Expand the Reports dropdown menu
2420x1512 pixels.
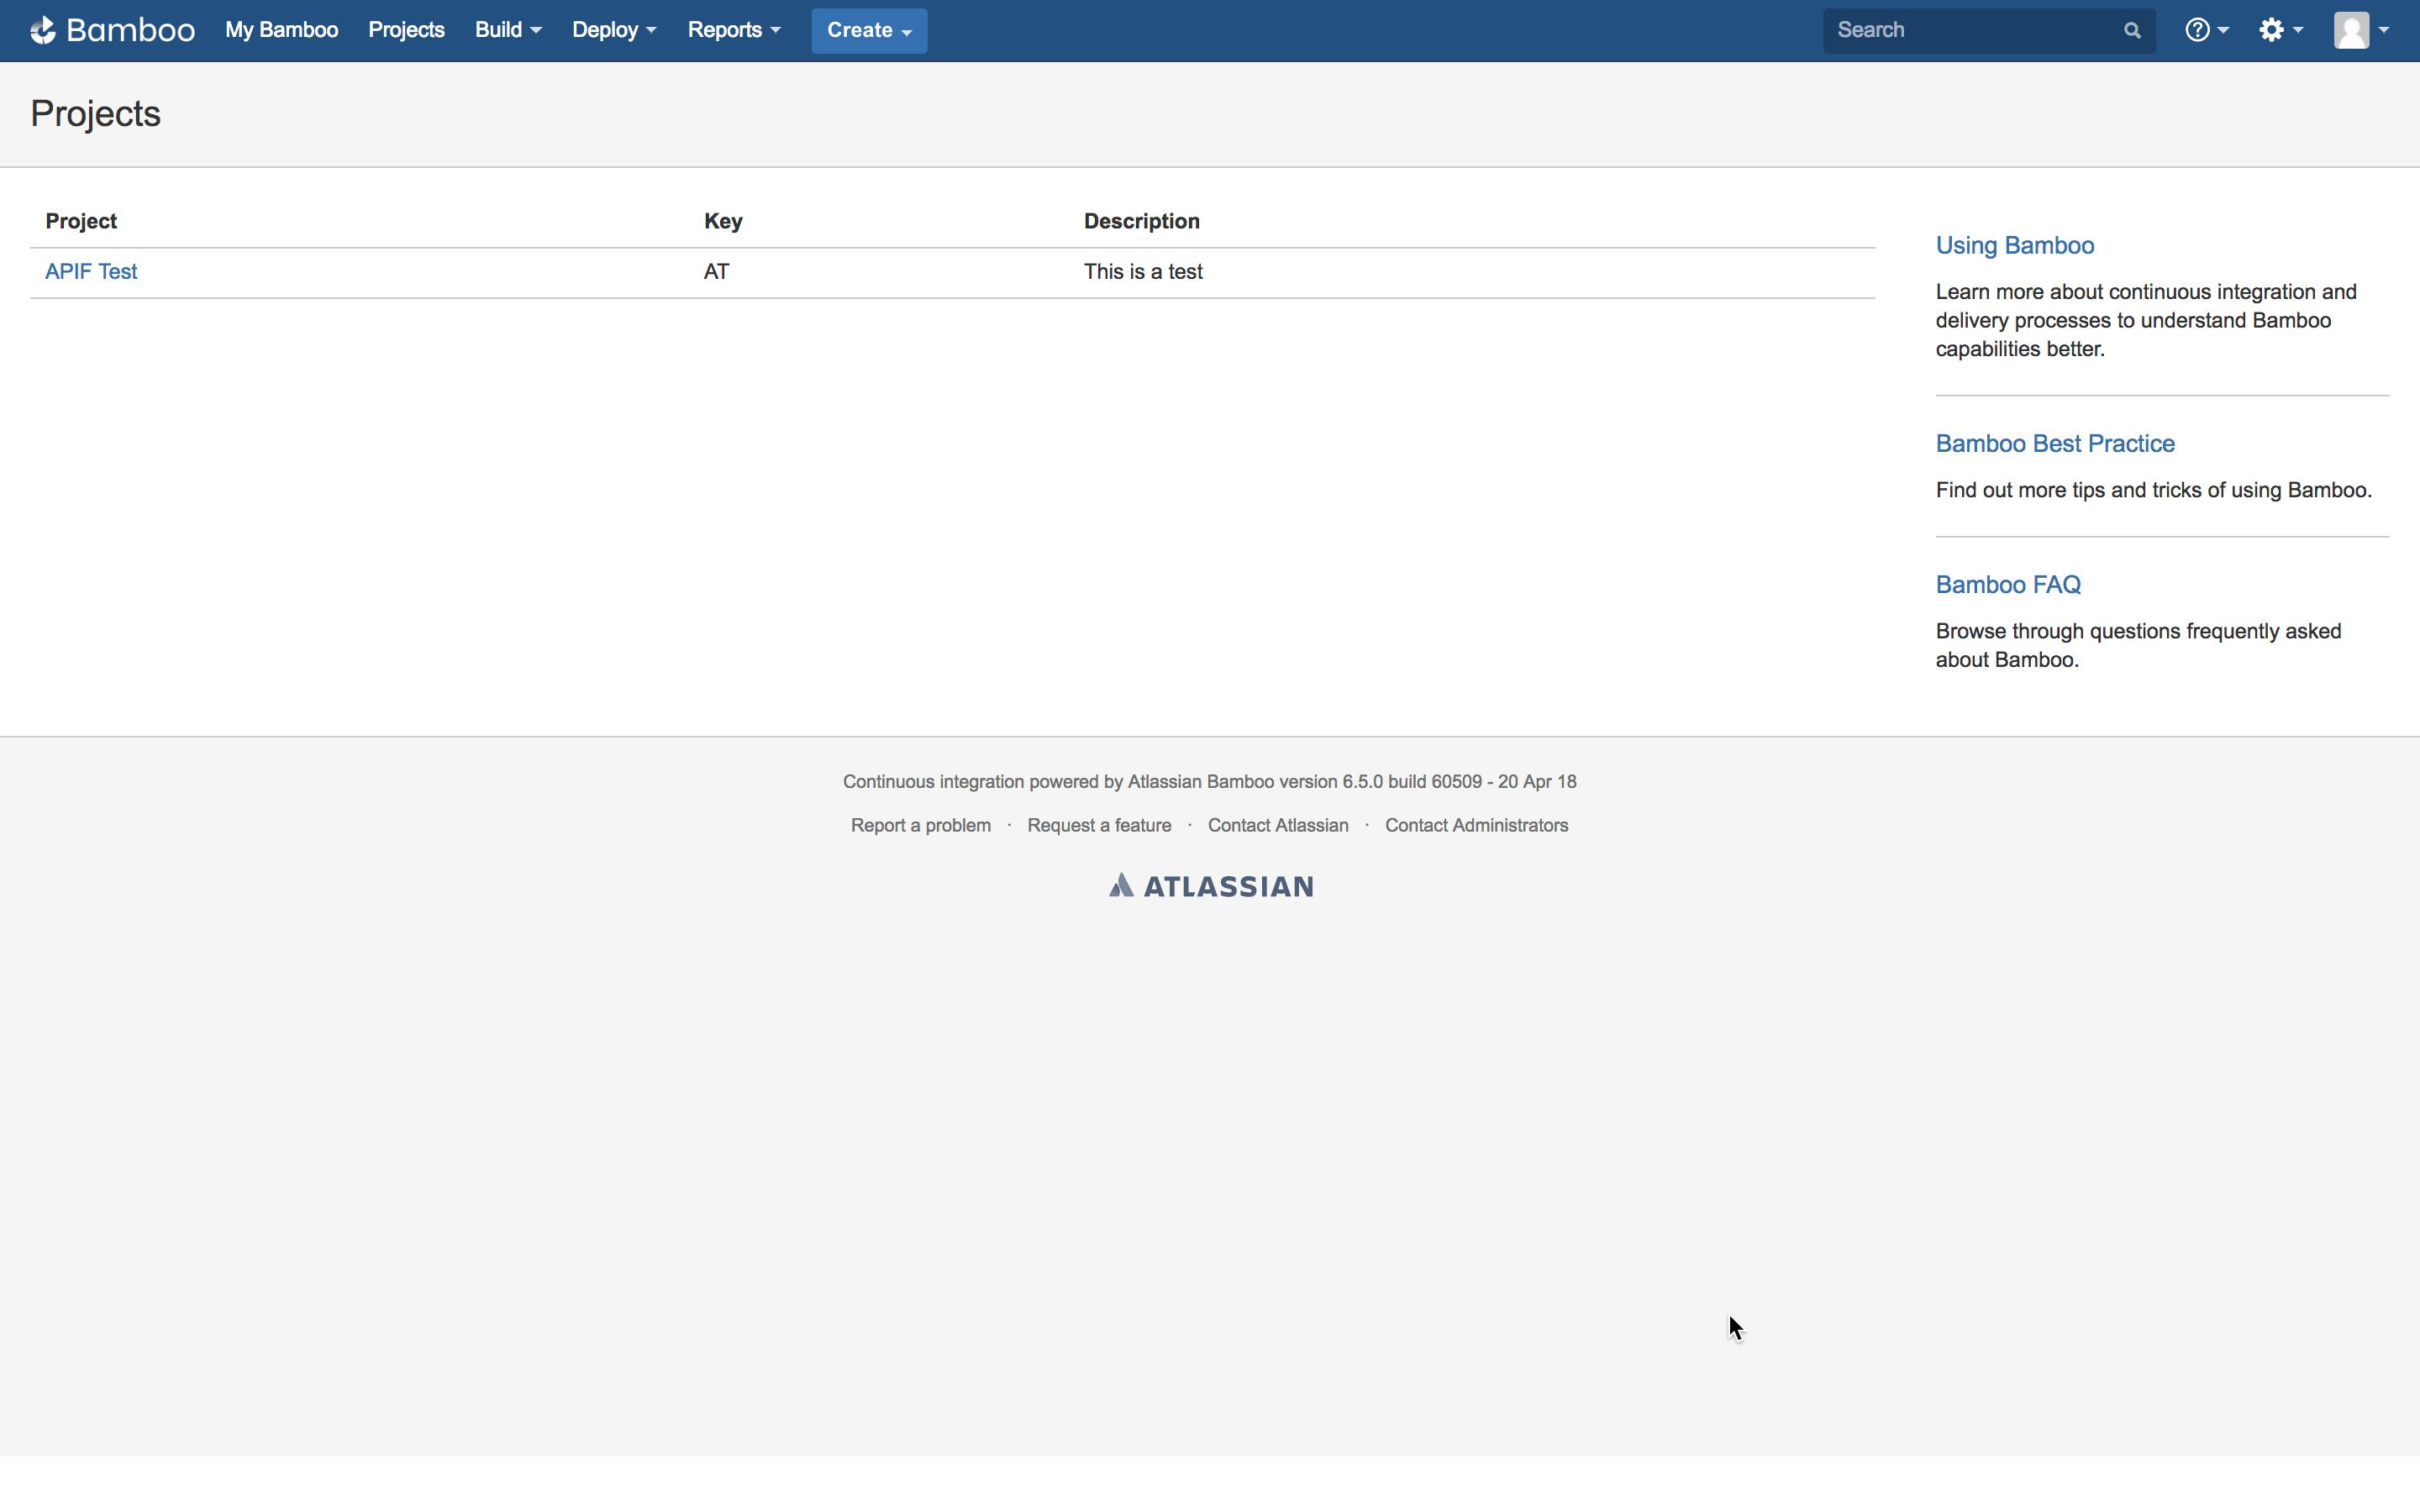click(733, 30)
